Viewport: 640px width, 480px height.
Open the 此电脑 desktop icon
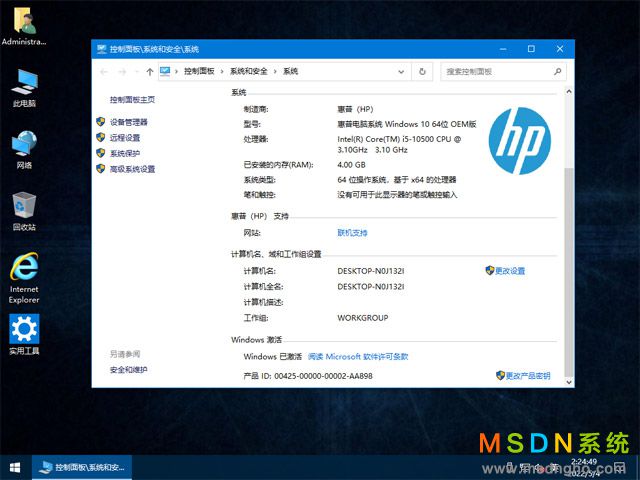[x=24, y=88]
